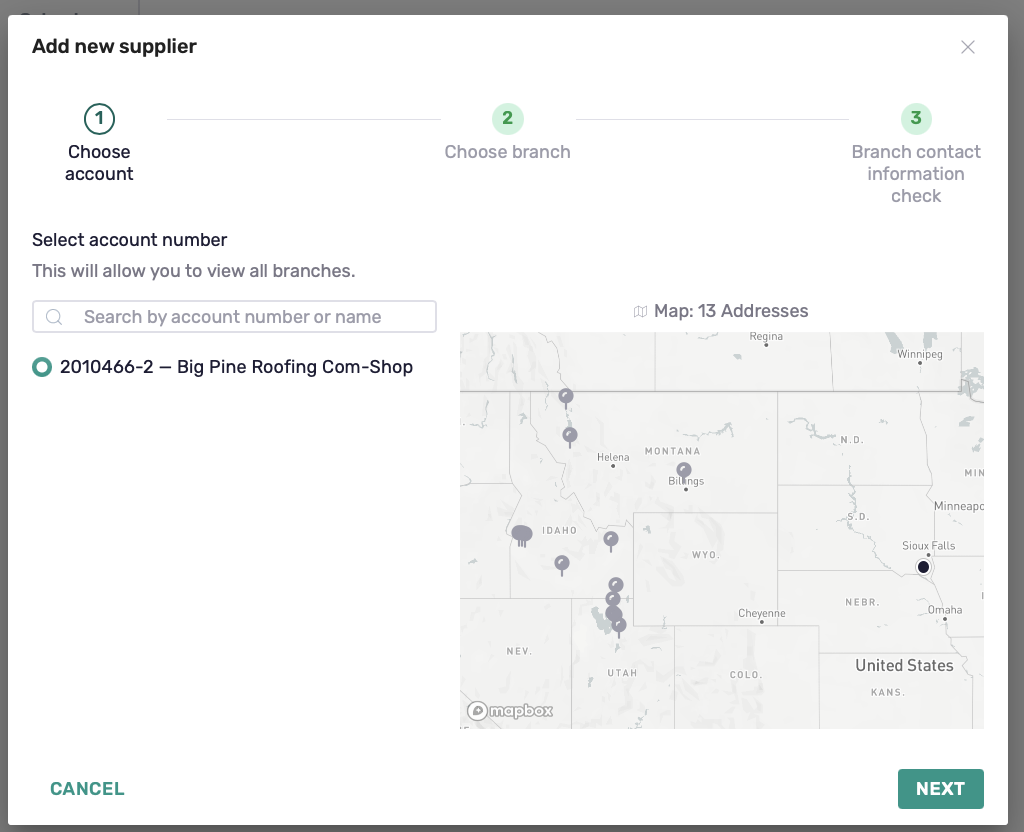Click the COLO. state label on the map
Viewport: 1024px width, 832px height.
coord(745,675)
